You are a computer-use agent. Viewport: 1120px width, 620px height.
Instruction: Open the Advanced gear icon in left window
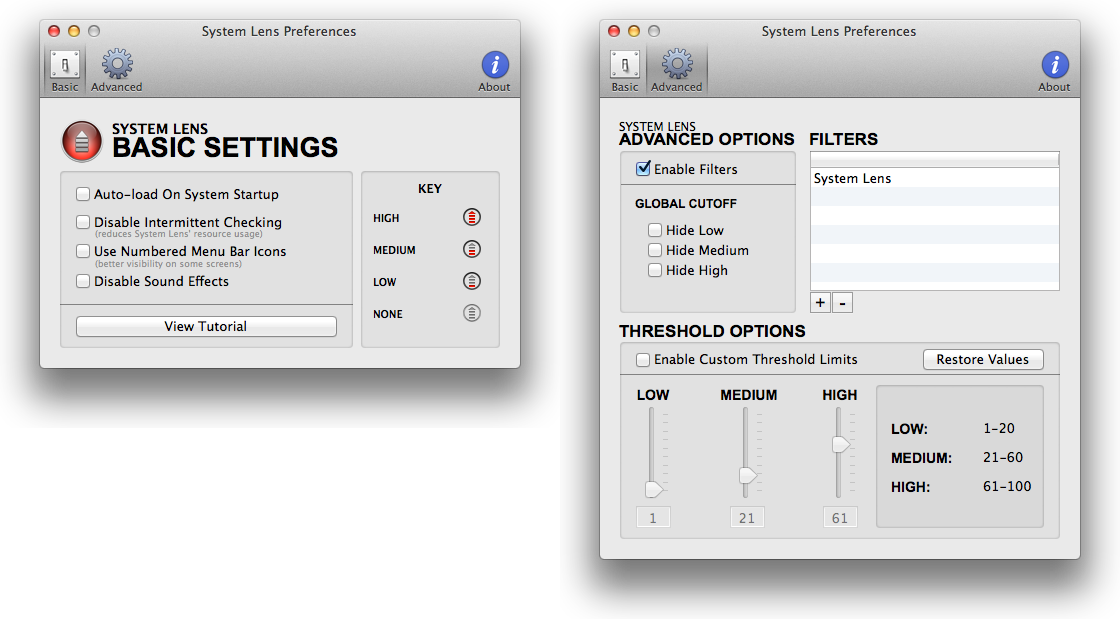(117, 66)
